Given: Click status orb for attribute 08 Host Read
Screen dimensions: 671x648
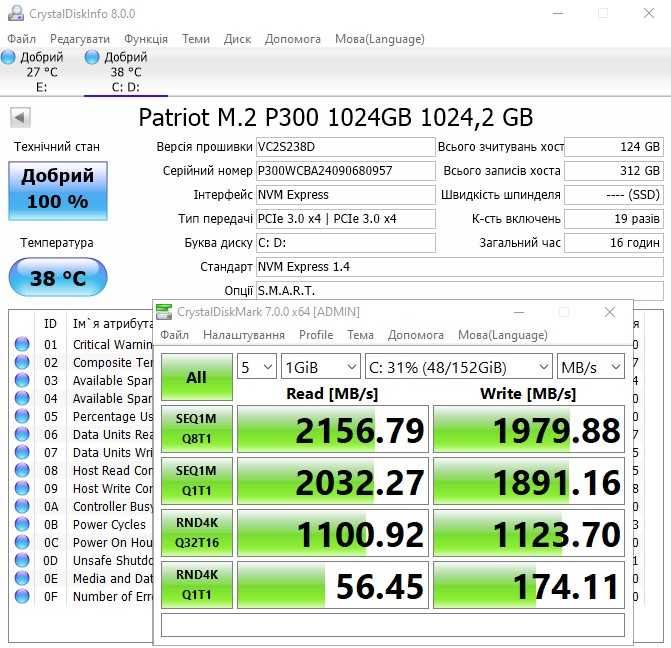Looking at the screenshot, I should 22,470.
